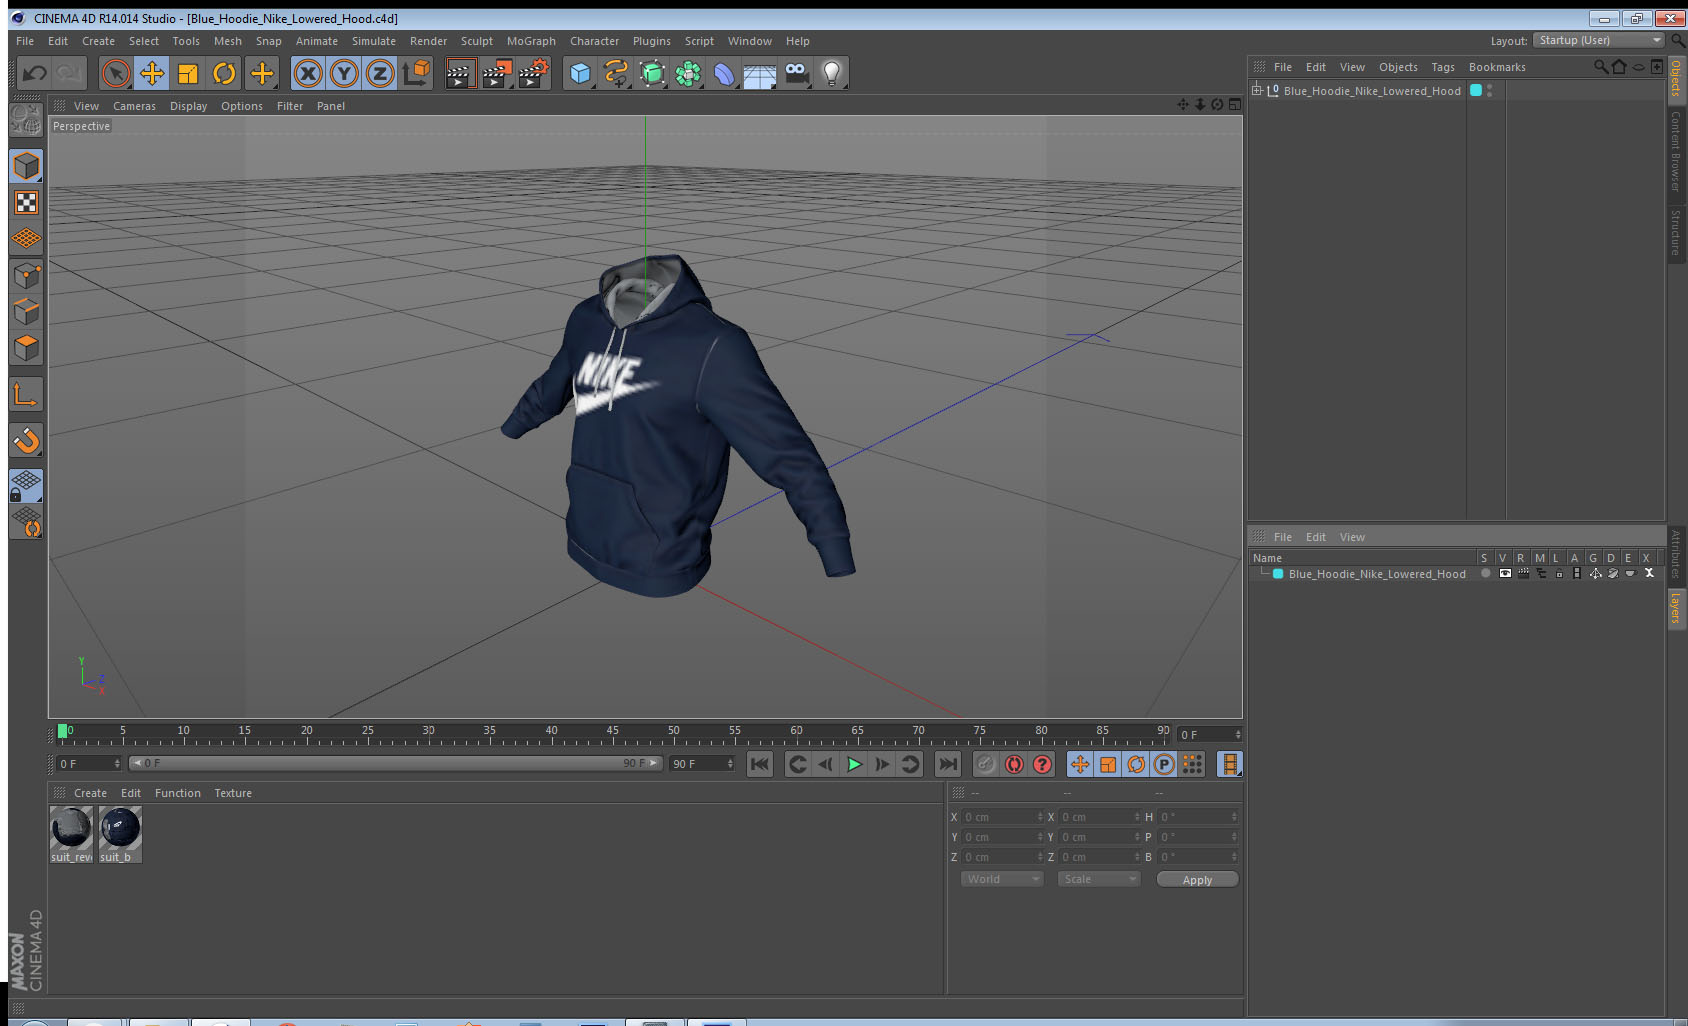Image resolution: width=1688 pixels, height=1026 pixels.
Task: Open the floor environment icon
Action: click(760, 73)
